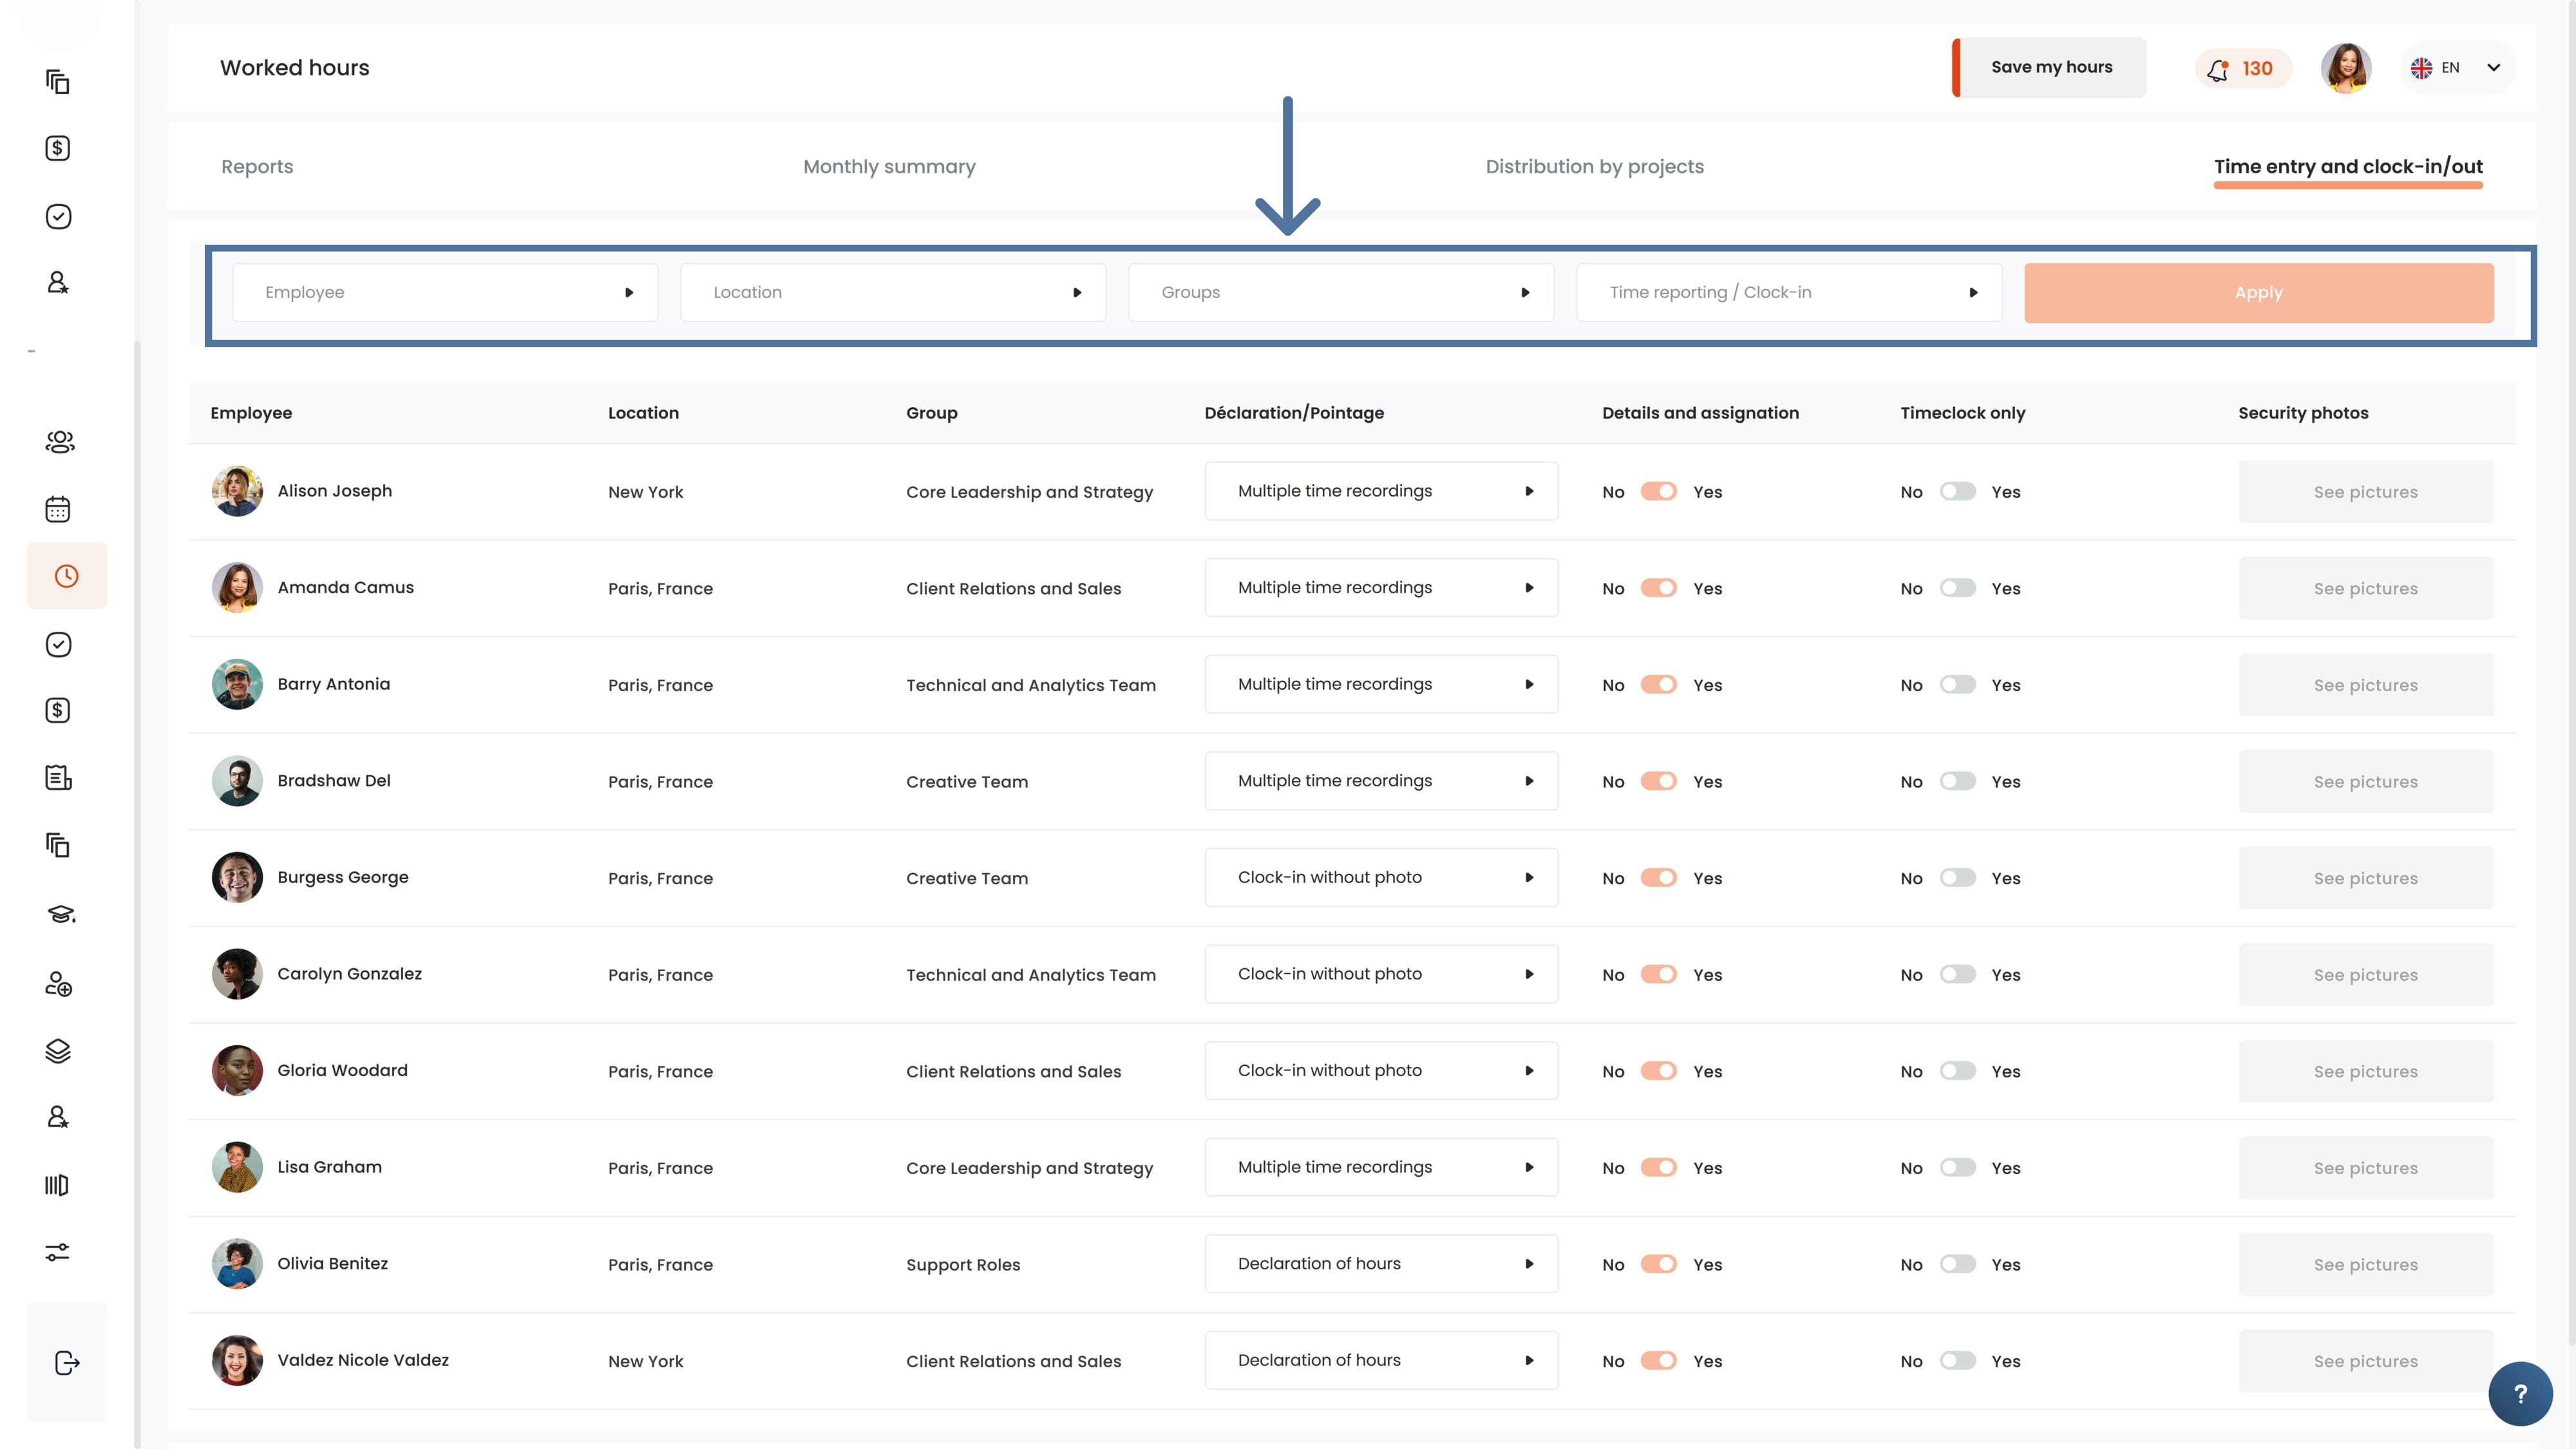The image size is (2576, 1449).
Task: Click the help question mark button
Action: coord(2520,1394)
